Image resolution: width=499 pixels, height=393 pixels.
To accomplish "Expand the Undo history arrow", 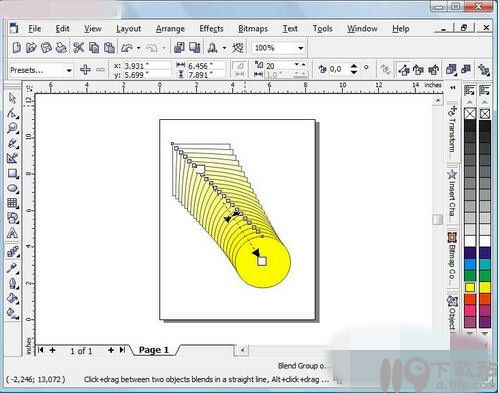I will 139,48.
